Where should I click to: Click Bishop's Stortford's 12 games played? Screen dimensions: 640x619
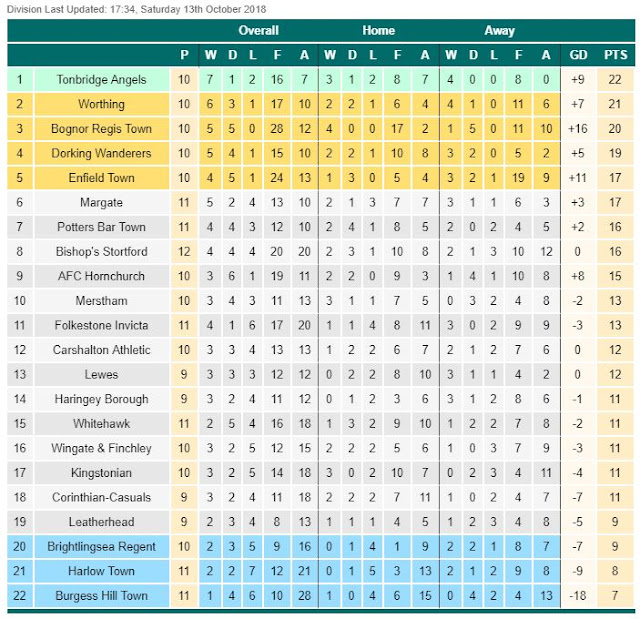click(x=184, y=251)
